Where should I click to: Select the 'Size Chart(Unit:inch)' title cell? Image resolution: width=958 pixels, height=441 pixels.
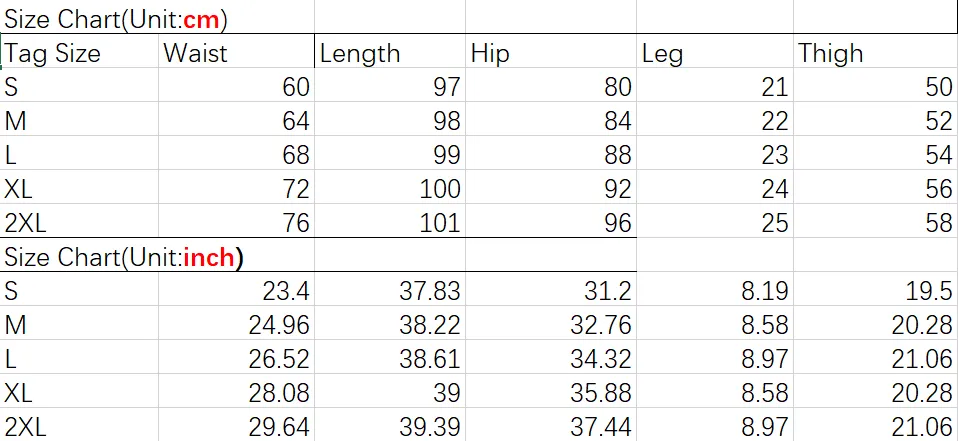(x=158, y=255)
